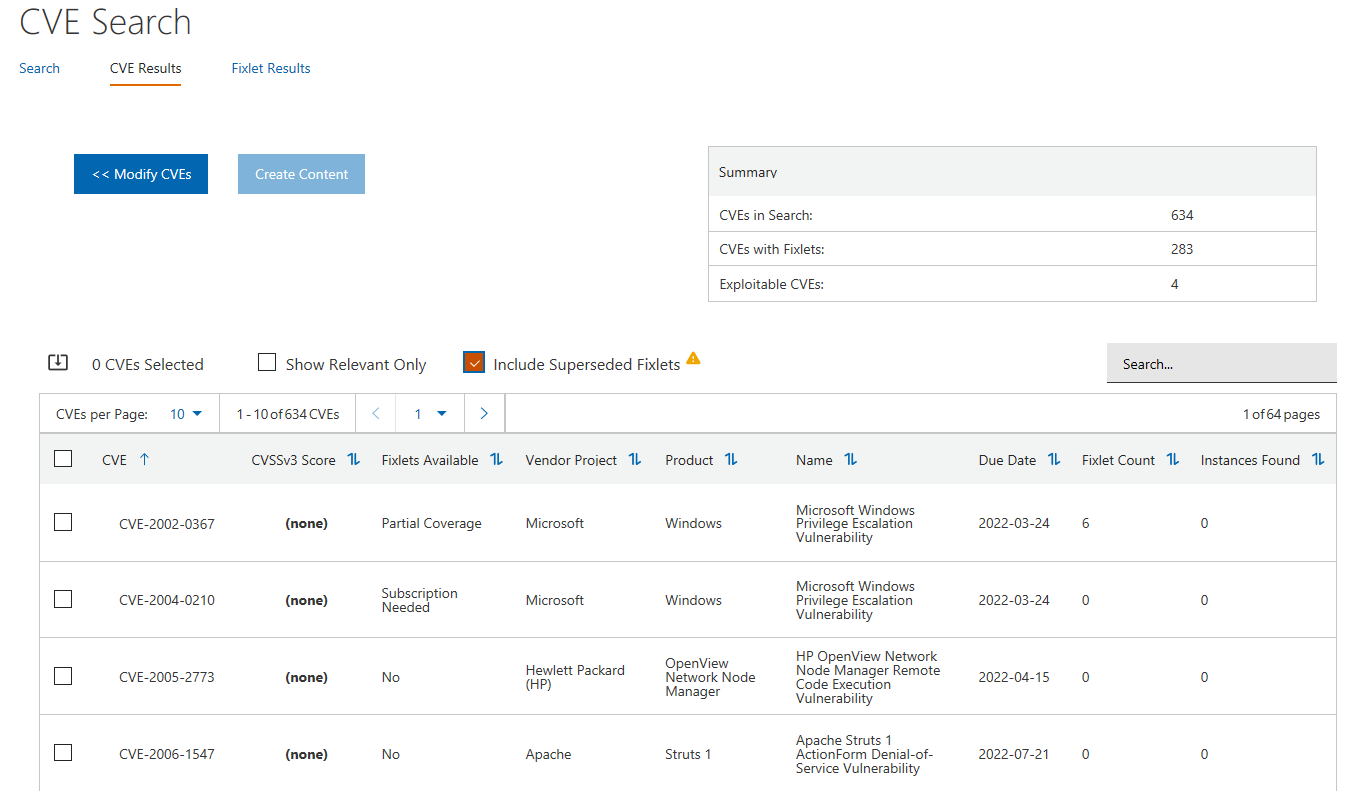1348x791 pixels.
Task: Sort the CVSSv3 Score column
Action: [352, 459]
